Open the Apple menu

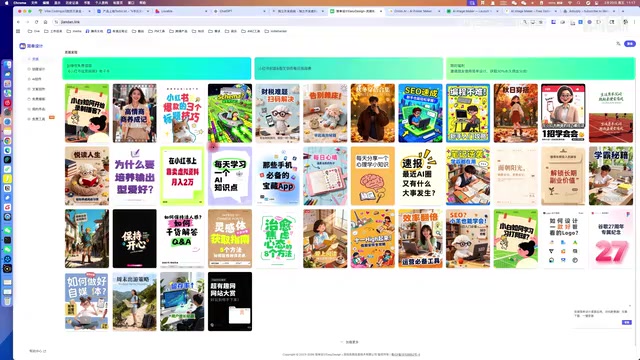click(6, 2)
